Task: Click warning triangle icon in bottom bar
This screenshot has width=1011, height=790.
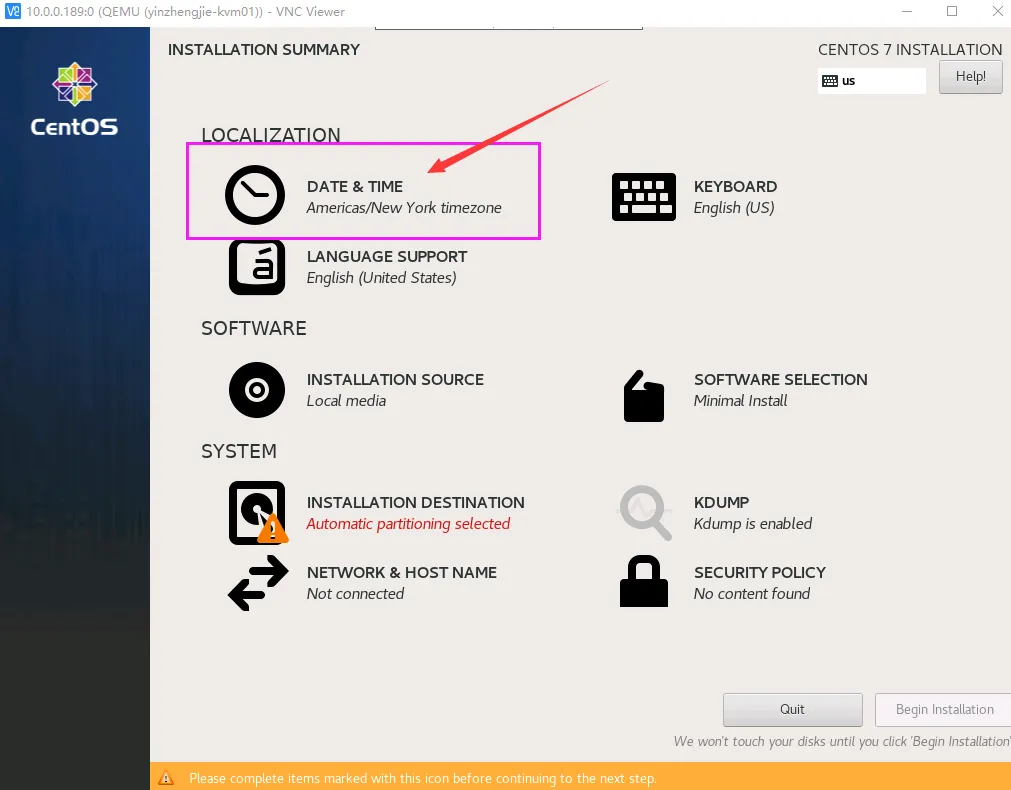Action: coord(166,778)
